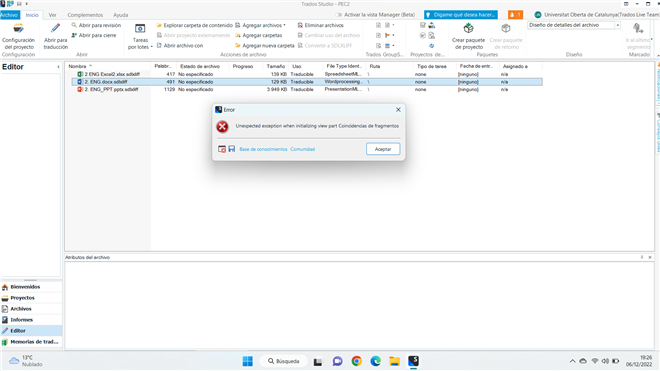Click Agregar nueva carpeta
The image size is (660, 371).
click(x=265, y=45)
